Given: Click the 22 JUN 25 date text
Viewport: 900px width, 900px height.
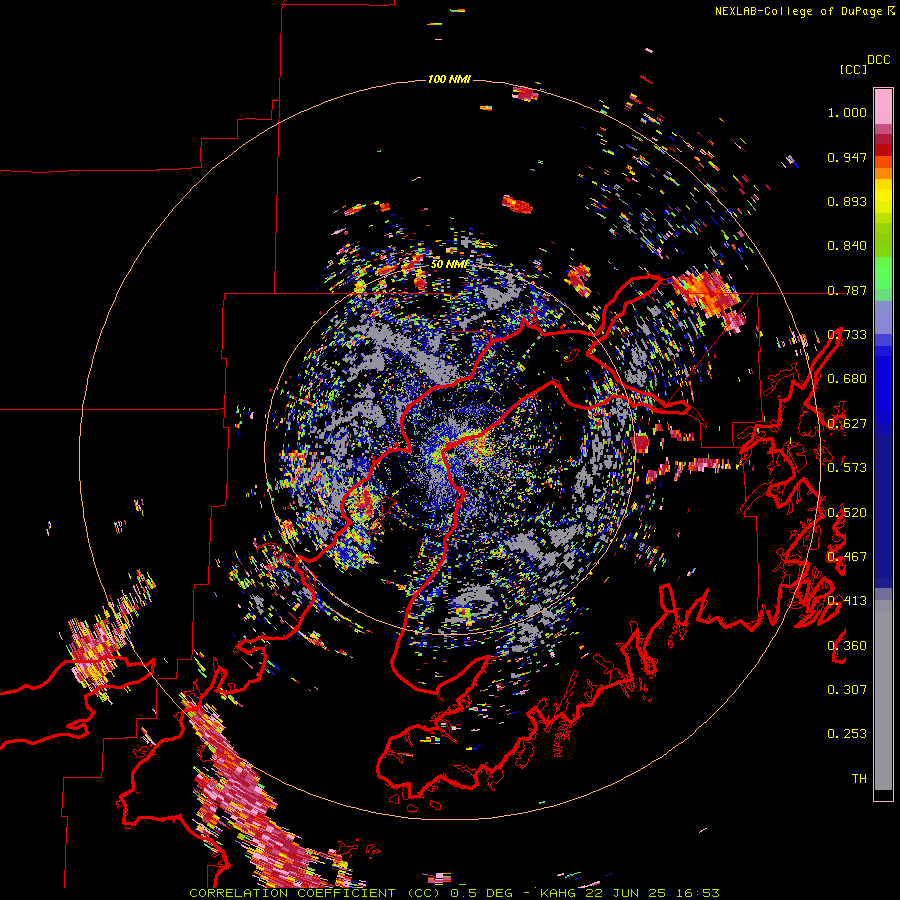Looking at the screenshot, I should coord(628,893).
